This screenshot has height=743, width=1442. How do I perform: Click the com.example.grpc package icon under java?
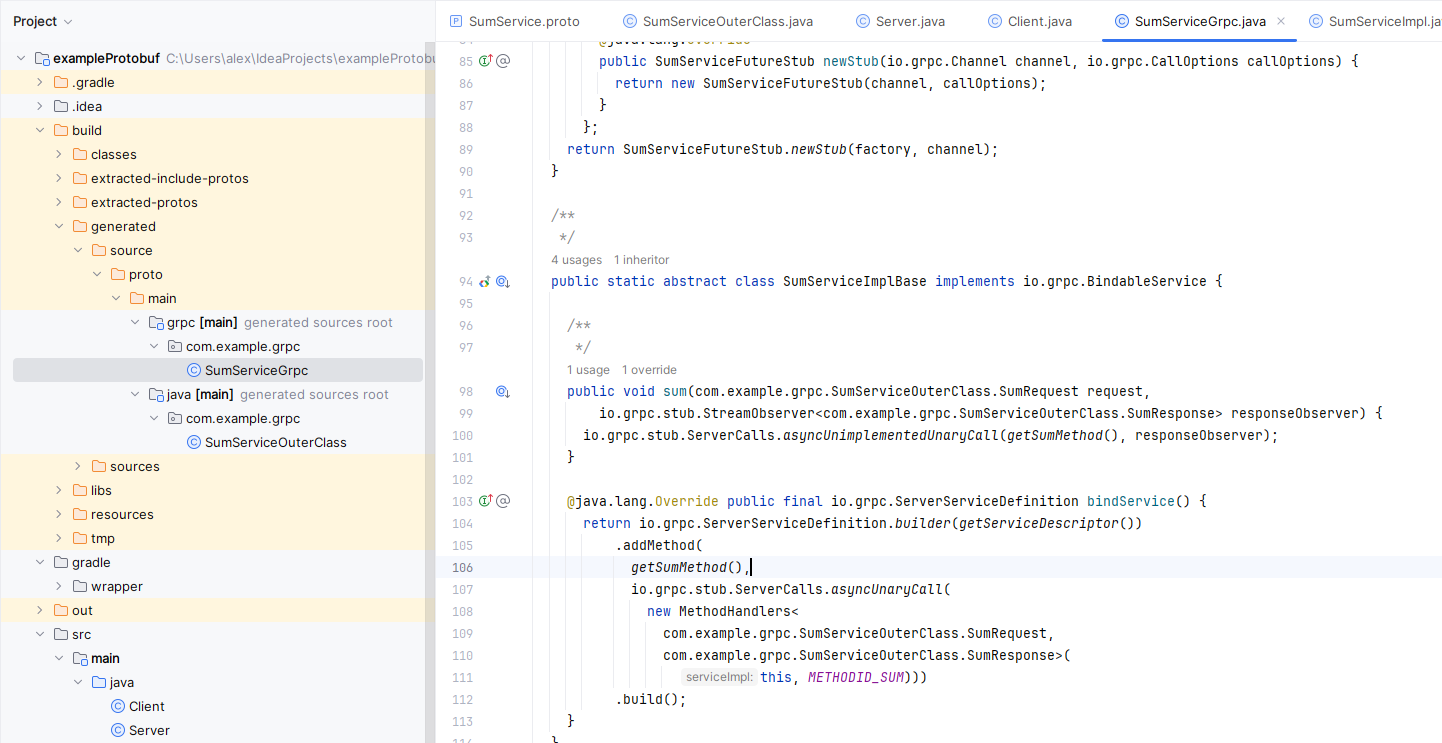pyautogui.click(x=174, y=418)
